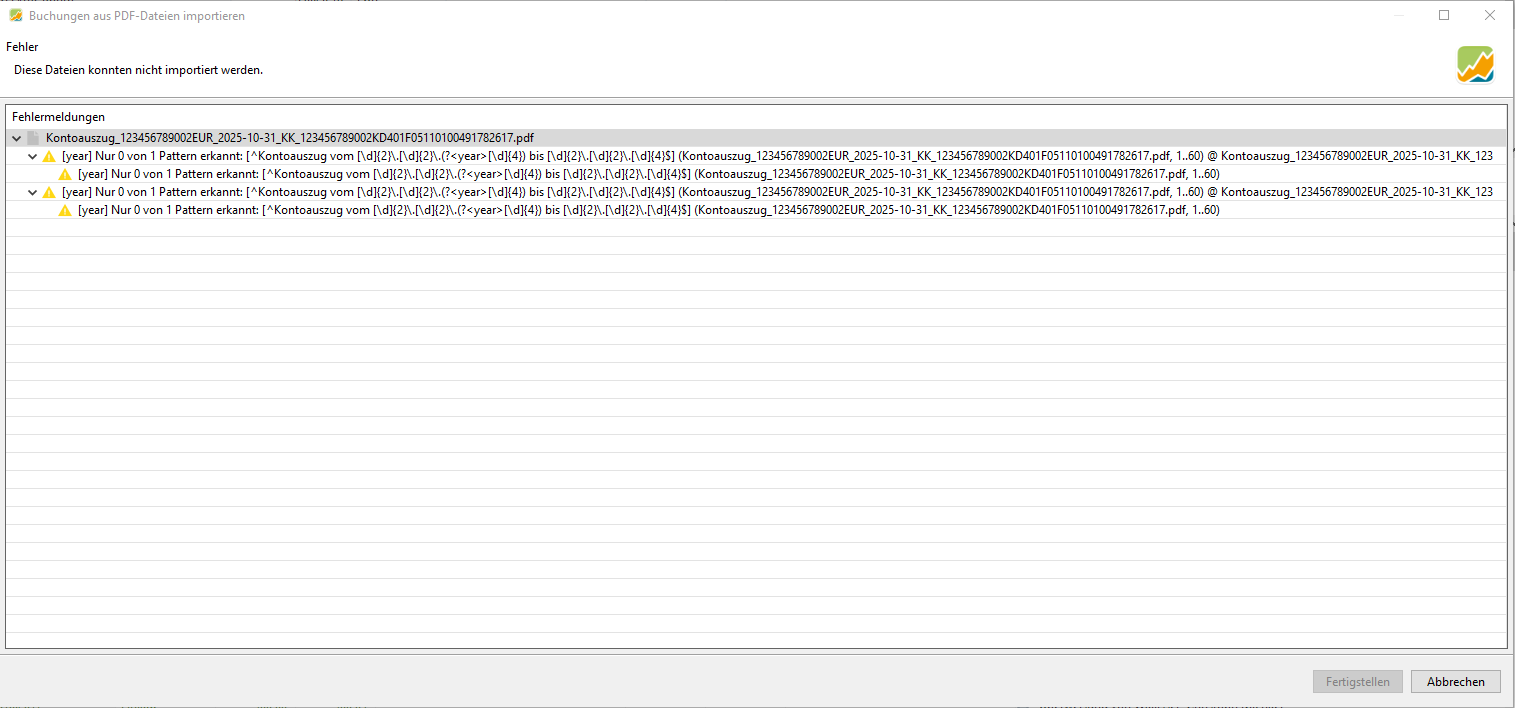The width and height of the screenshot is (1515, 708).
Task: Collapse the first [year] warning entry
Action: coord(33,156)
